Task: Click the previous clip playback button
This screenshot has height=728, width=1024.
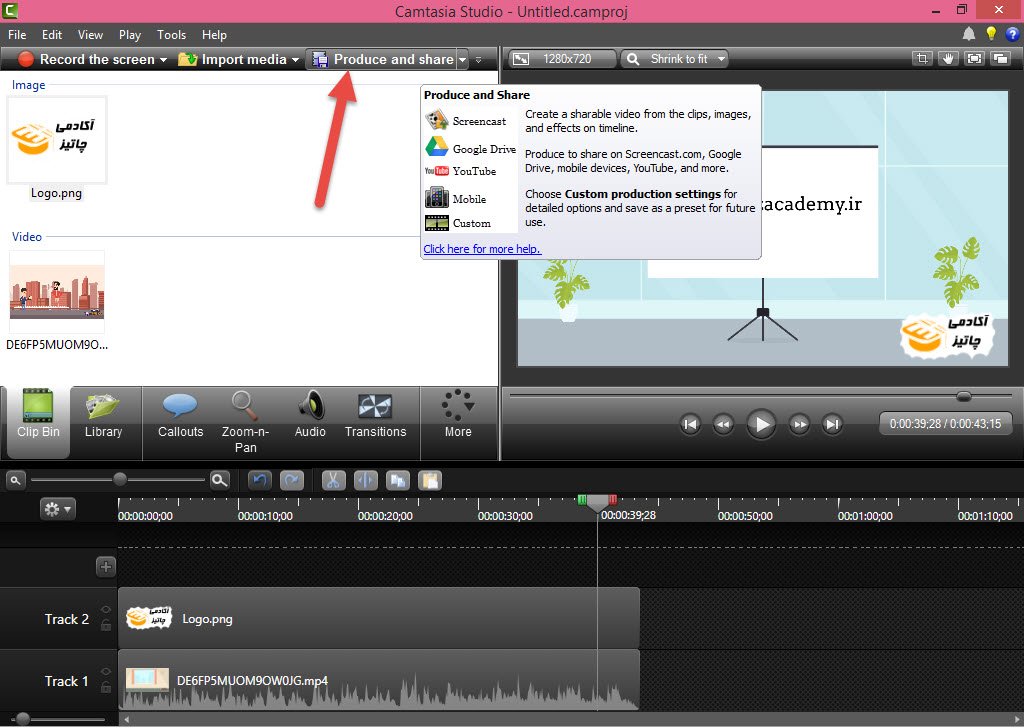Action: 690,424
